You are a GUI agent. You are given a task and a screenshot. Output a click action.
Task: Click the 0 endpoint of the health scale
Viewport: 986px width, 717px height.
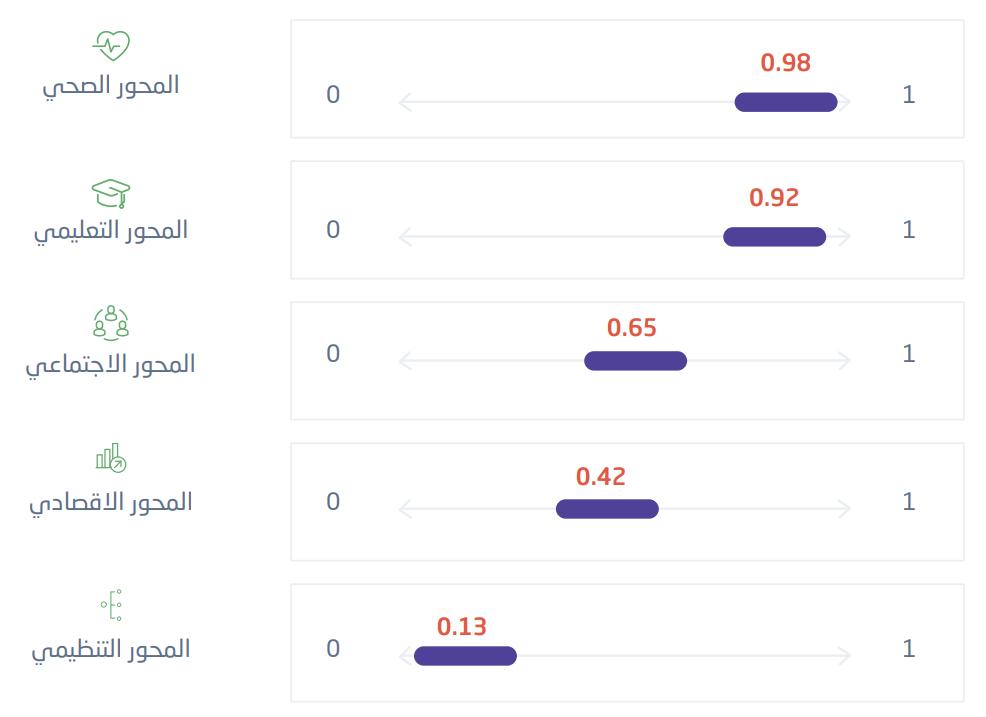(x=333, y=95)
